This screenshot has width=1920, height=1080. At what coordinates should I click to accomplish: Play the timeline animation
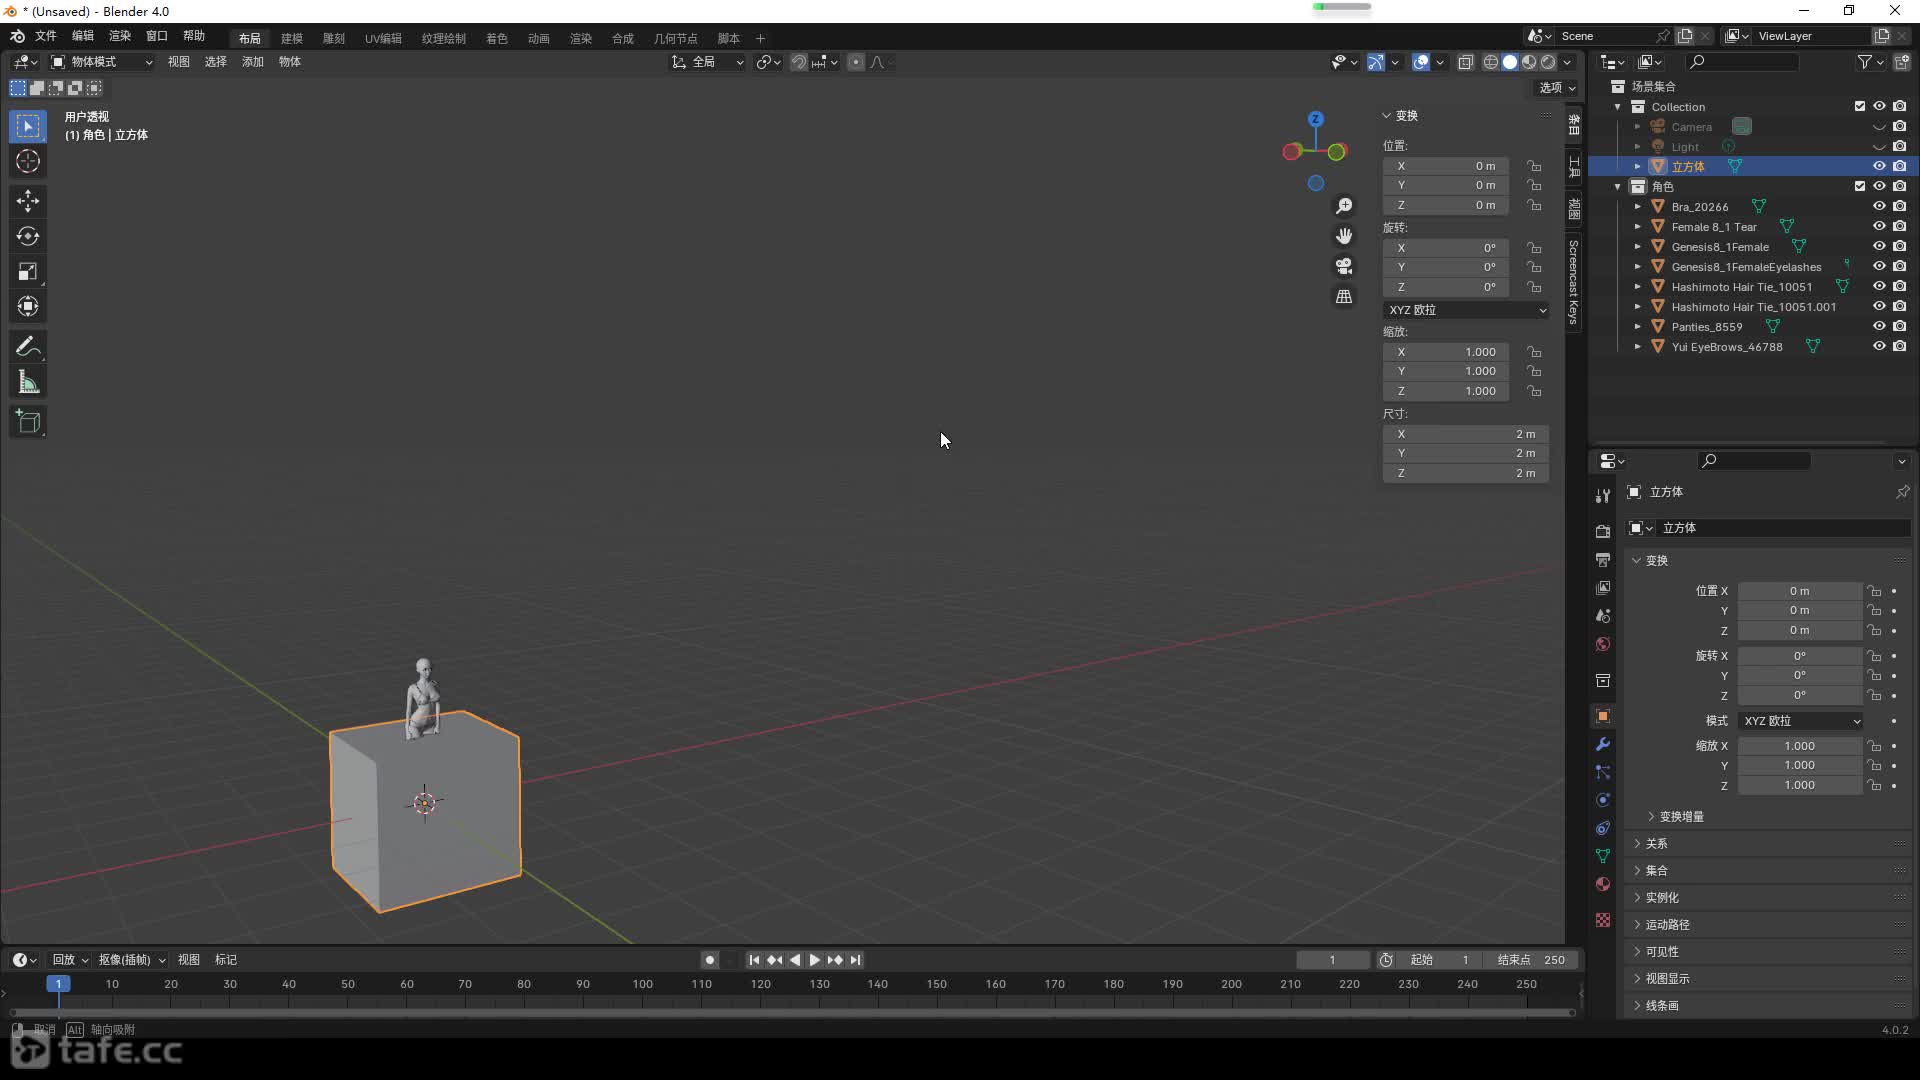click(815, 960)
